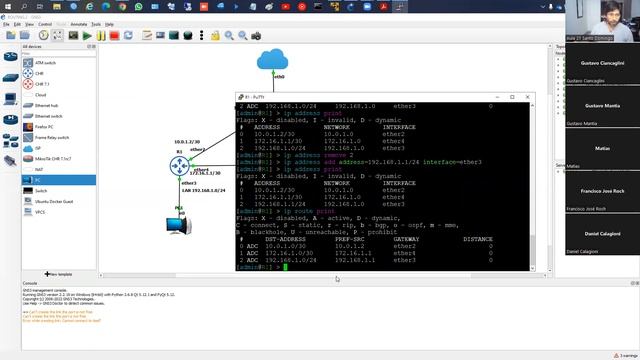Select PC1 node on canvas
The image size is (640, 360).
pos(179,225)
